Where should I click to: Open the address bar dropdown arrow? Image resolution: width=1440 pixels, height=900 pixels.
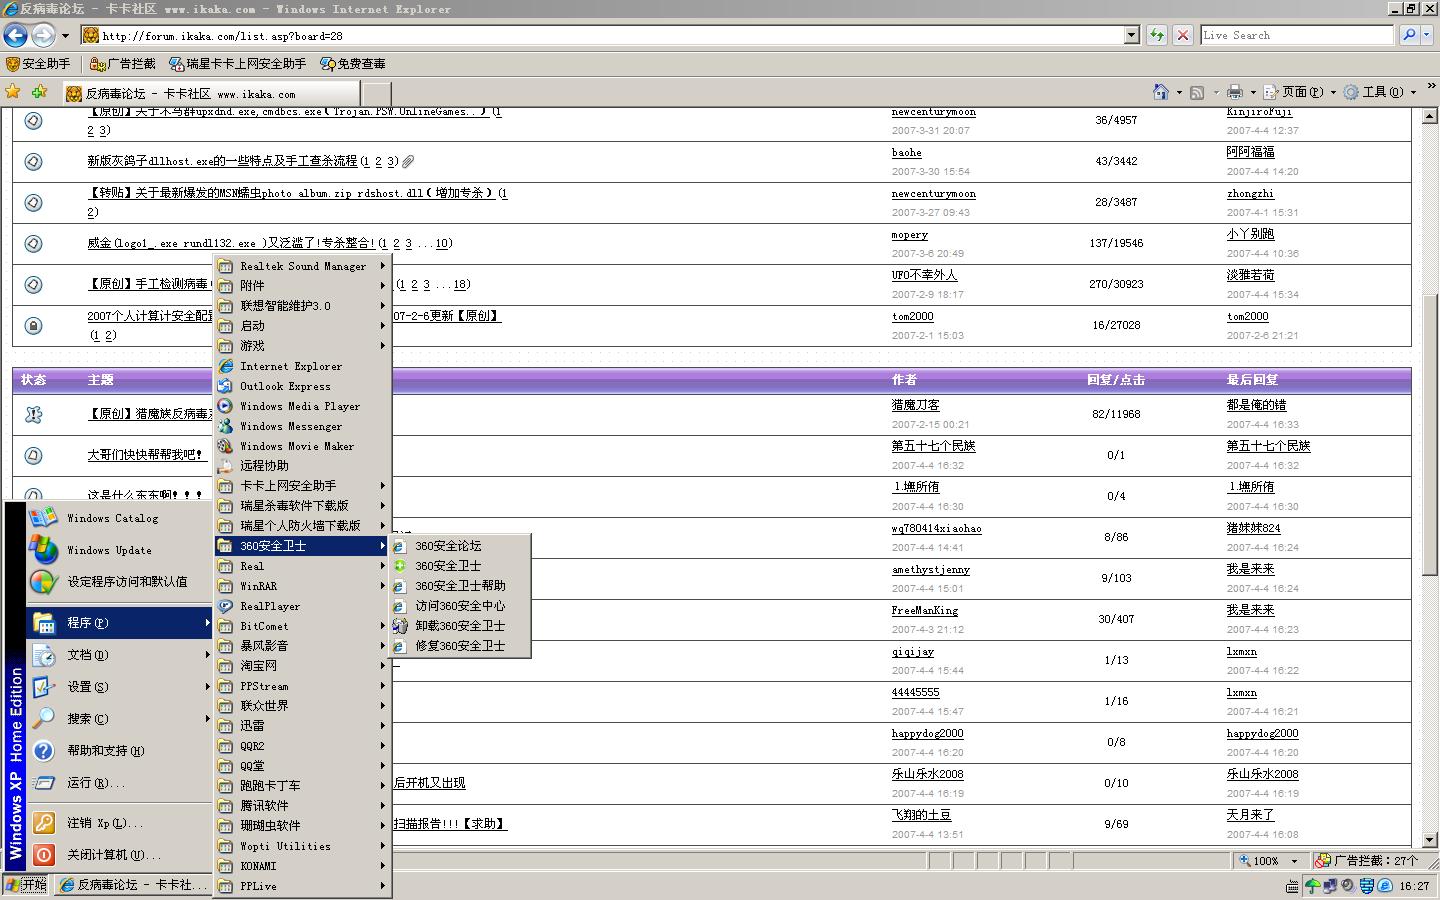1132,35
